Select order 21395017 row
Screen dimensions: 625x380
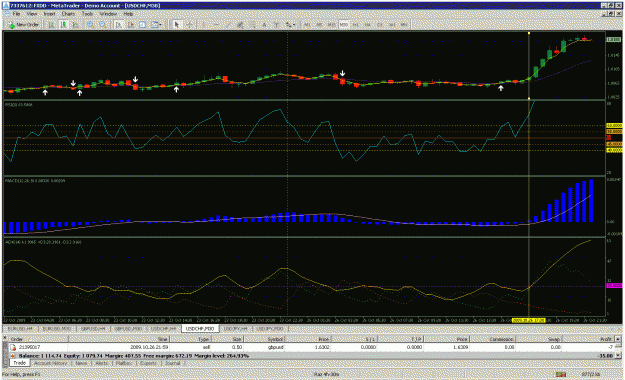pos(312,348)
